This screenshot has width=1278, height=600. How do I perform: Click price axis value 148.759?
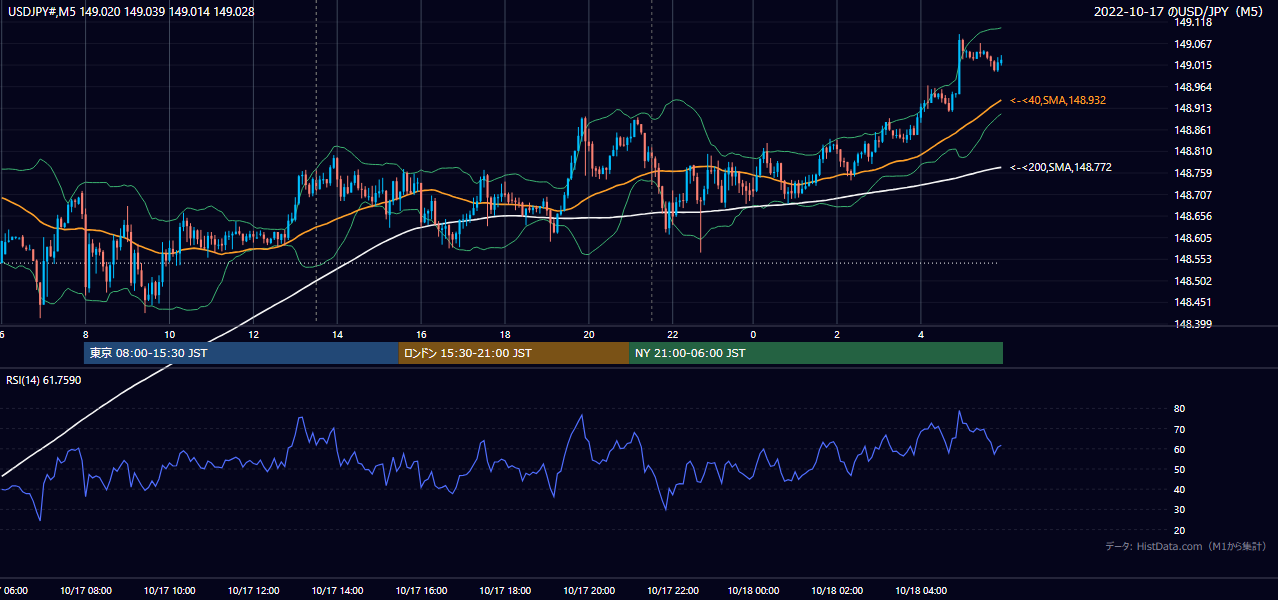pyautogui.click(x=1193, y=173)
